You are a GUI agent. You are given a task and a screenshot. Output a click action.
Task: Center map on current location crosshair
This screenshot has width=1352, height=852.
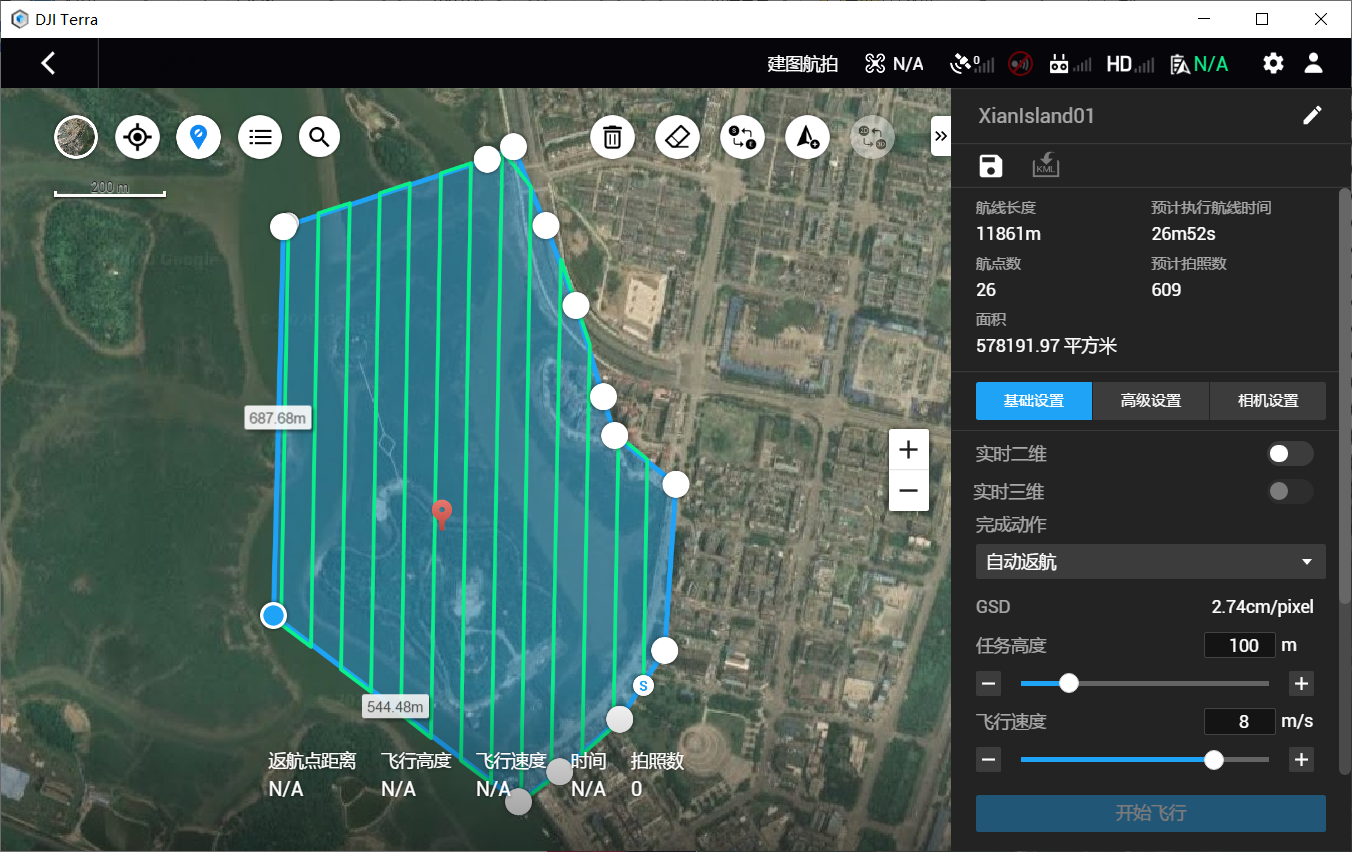point(137,137)
